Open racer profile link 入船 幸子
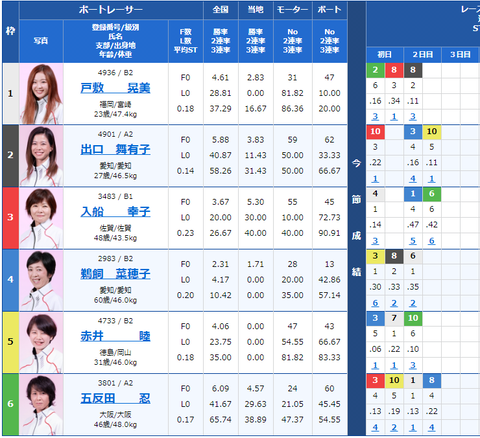Image resolution: width=480 pixels, height=438 pixels. click(115, 212)
